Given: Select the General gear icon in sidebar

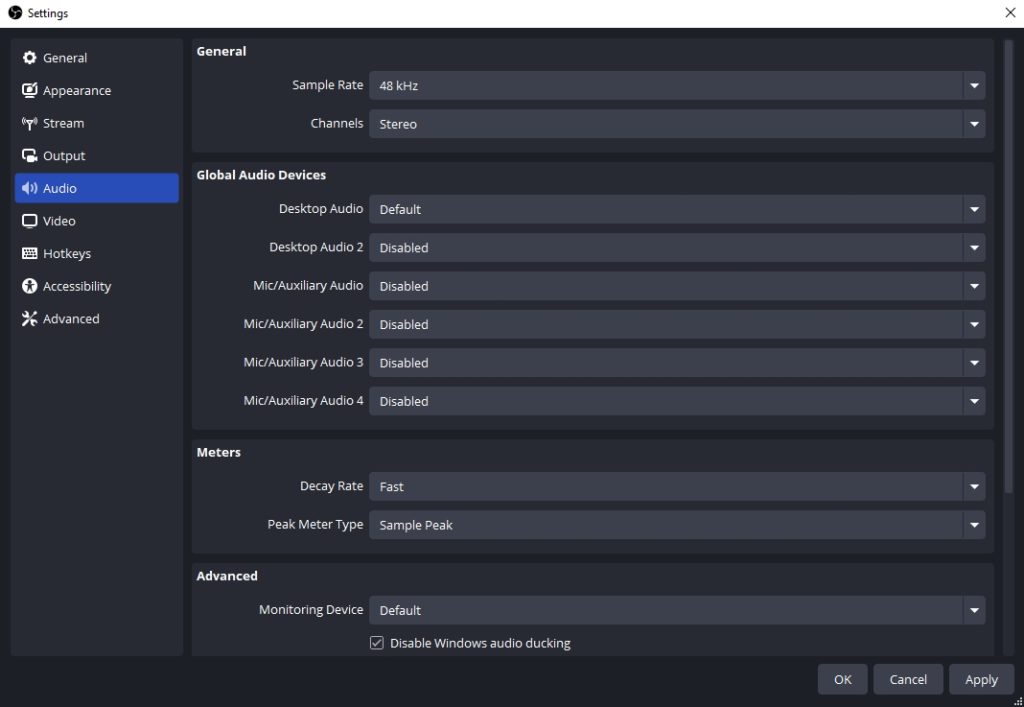Looking at the screenshot, I should [x=29, y=57].
